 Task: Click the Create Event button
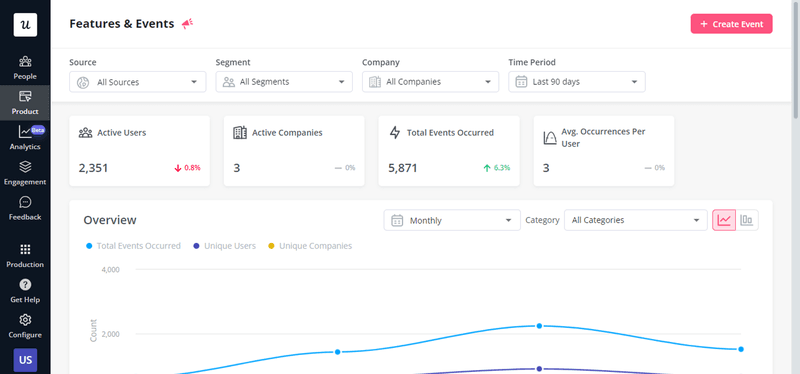click(x=732, y=24)
